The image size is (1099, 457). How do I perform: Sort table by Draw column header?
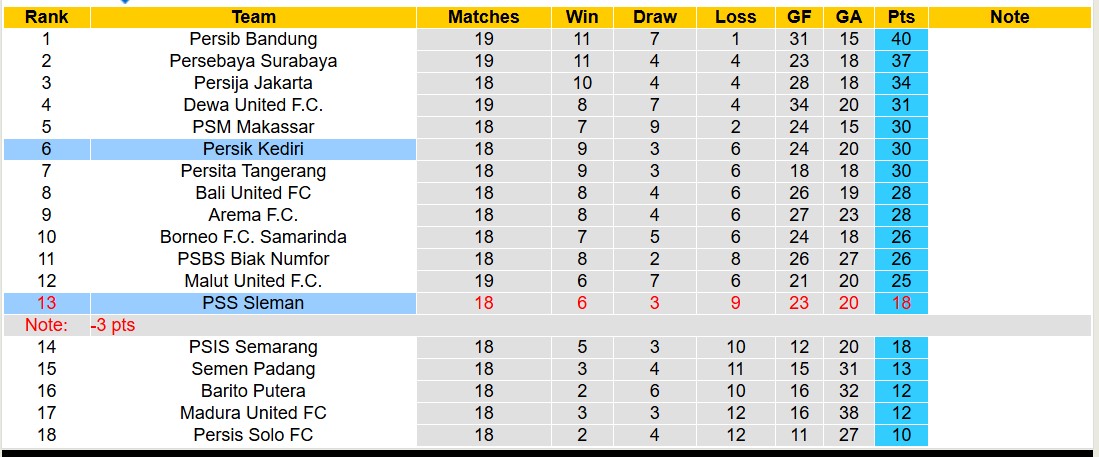(x=655, y=17)
